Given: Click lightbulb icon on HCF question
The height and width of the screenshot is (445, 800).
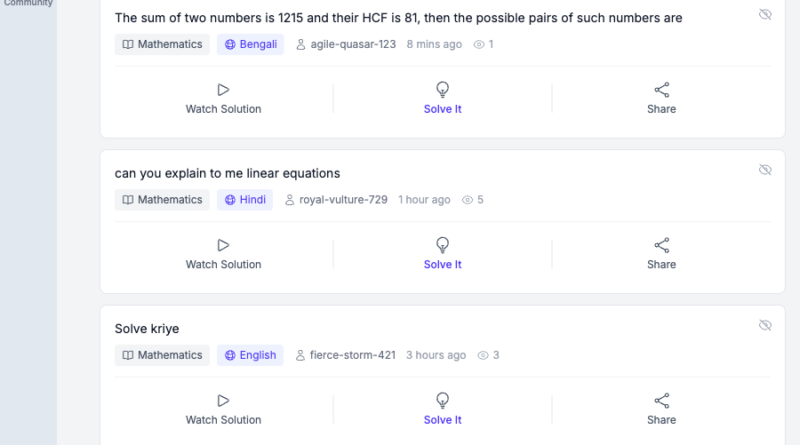Looking at the screenshot, I should pos(442,89).
